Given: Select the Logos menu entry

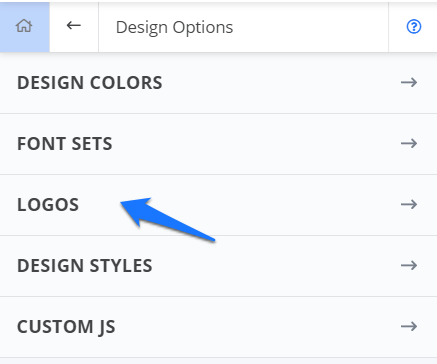Looking at the screenshot, I should point(48,205).
